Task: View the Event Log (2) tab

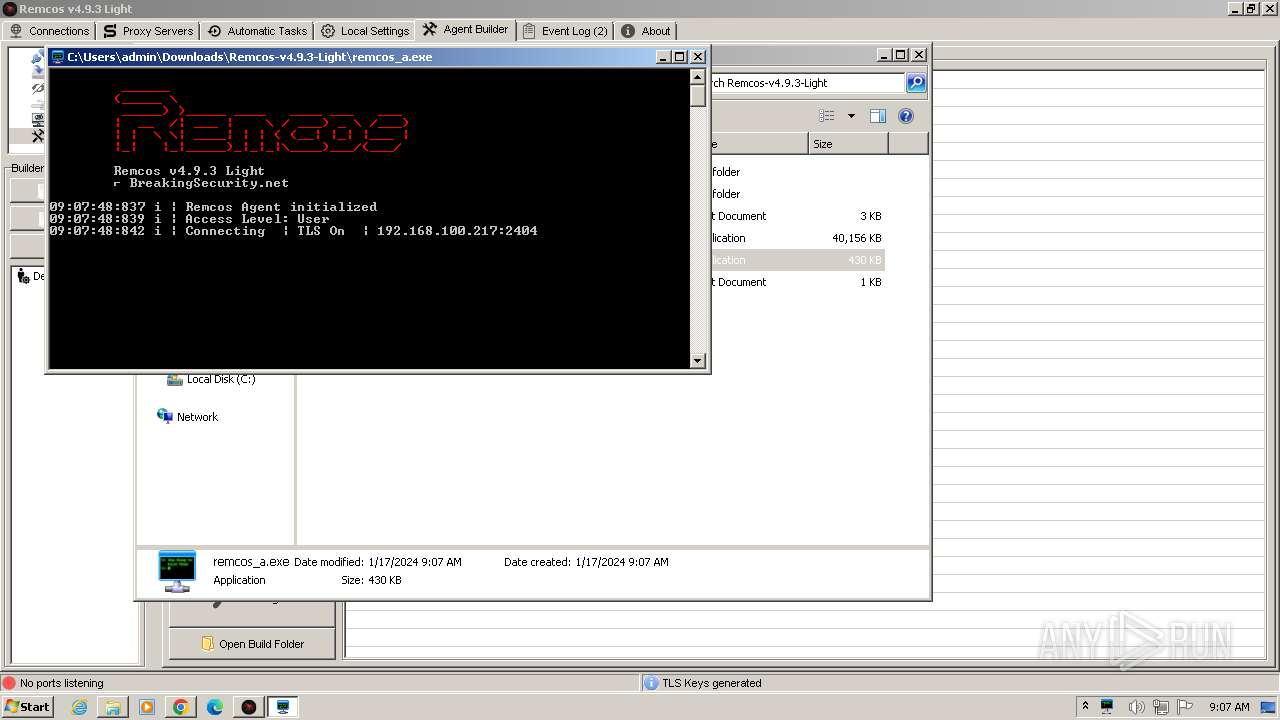Action: 565,31
